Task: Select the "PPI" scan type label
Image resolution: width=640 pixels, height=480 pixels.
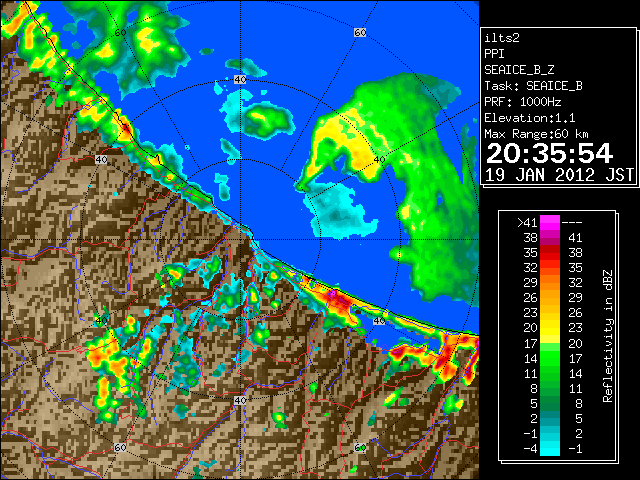Action: pos(494,54)
